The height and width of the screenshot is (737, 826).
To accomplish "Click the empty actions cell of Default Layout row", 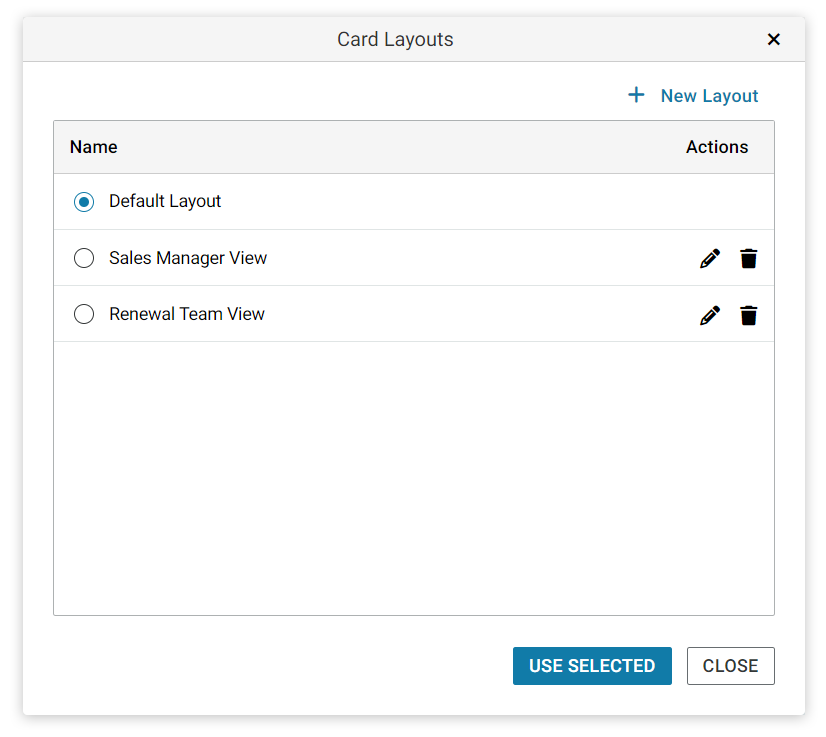I will 716,202.
